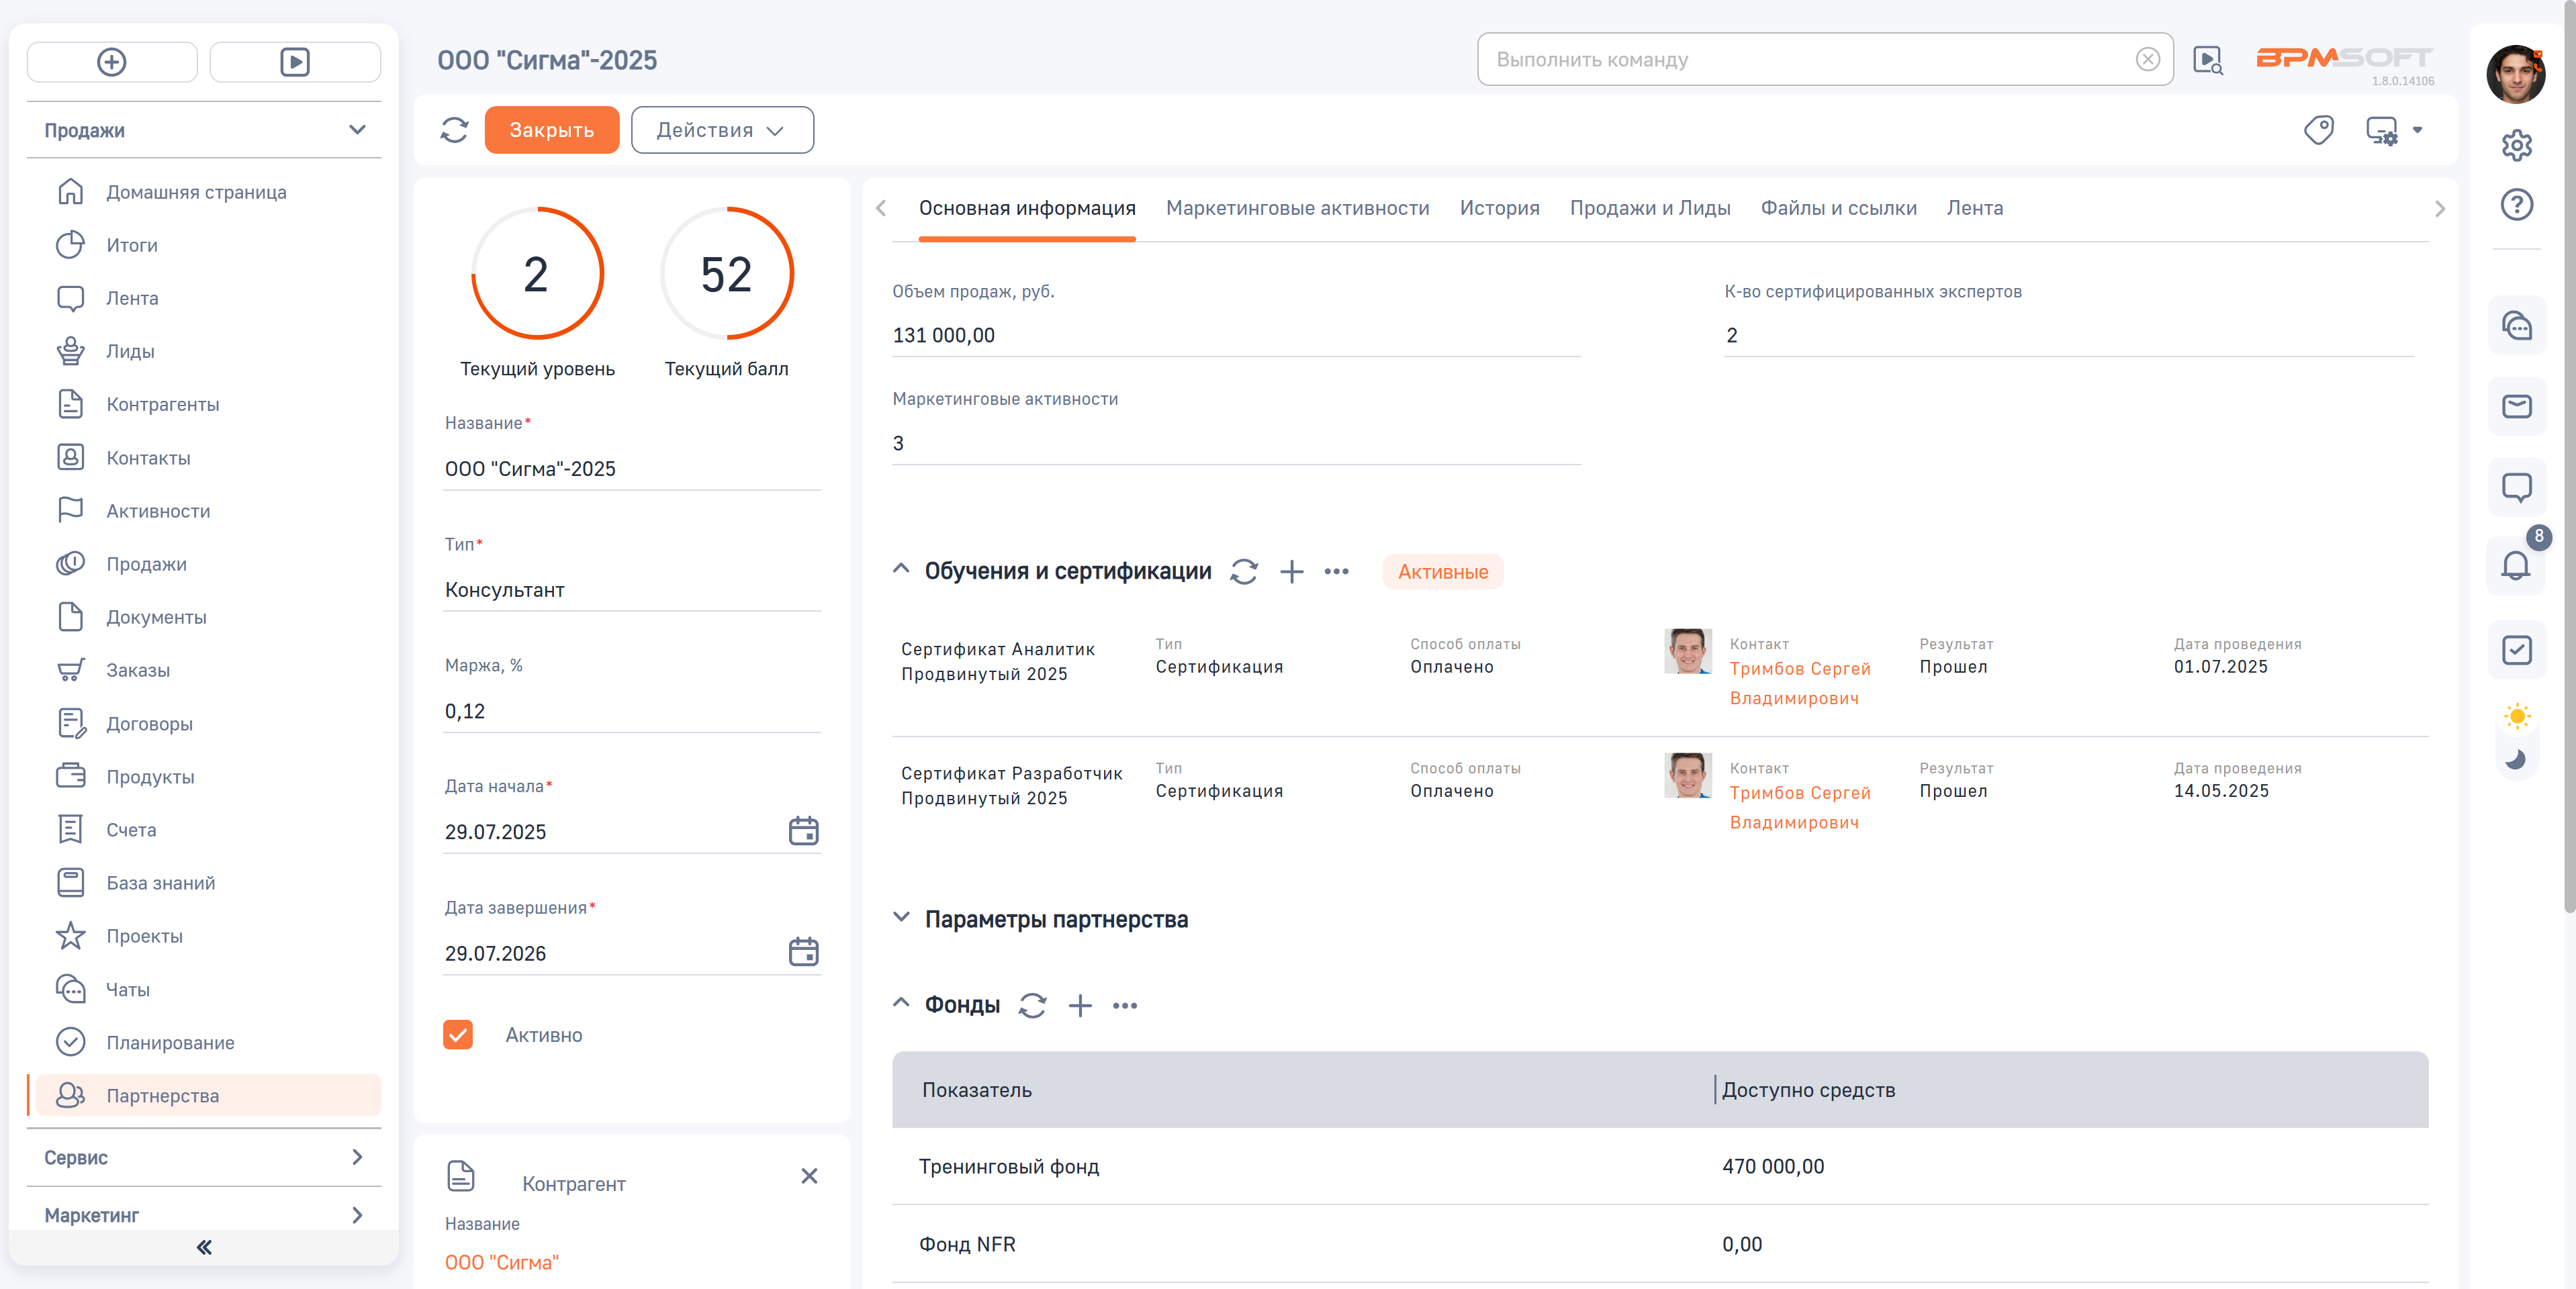Add a record to Обучения и сертификации

(x=1291, y=571)
